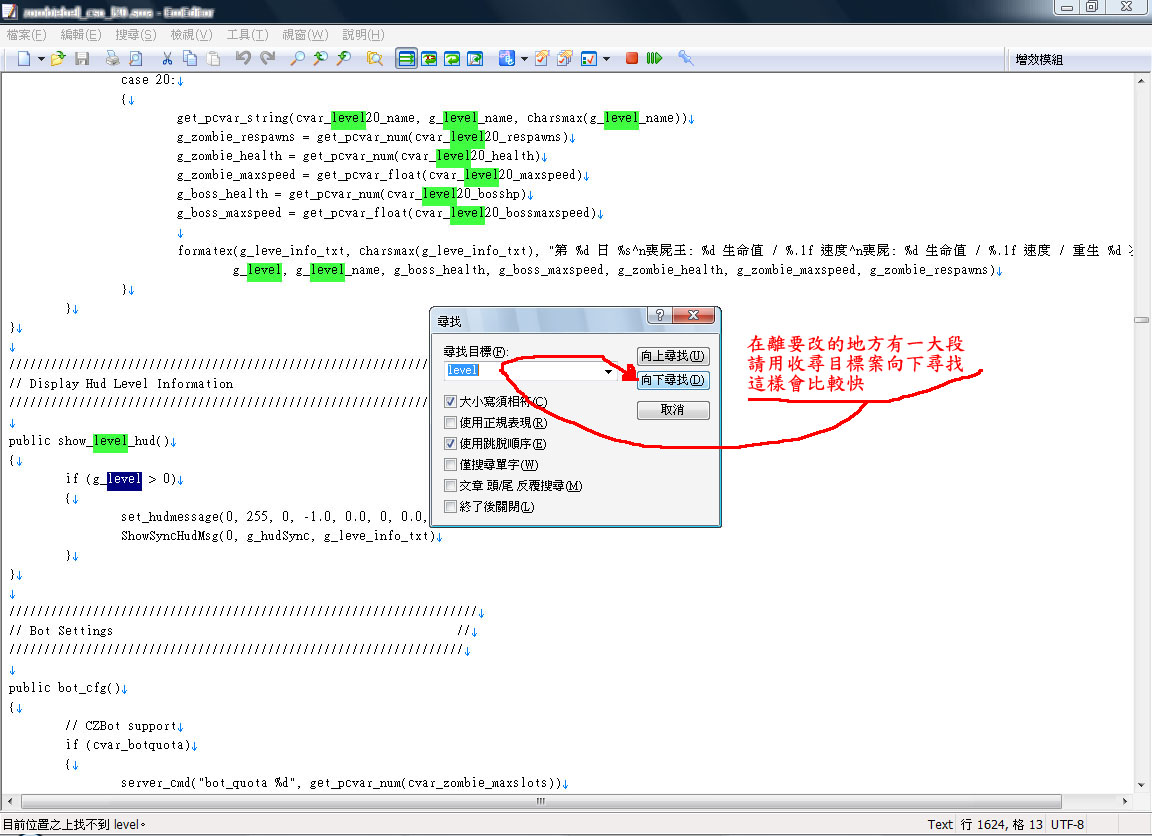This screenshot has width=1152, height=836.
Task: Click the Text type in status bar
Action: tap(940, 825)
